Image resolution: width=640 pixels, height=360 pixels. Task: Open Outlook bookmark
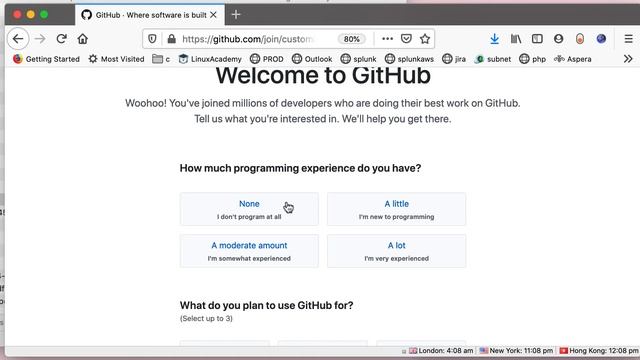pyautogui.click(x=312, y=59)
